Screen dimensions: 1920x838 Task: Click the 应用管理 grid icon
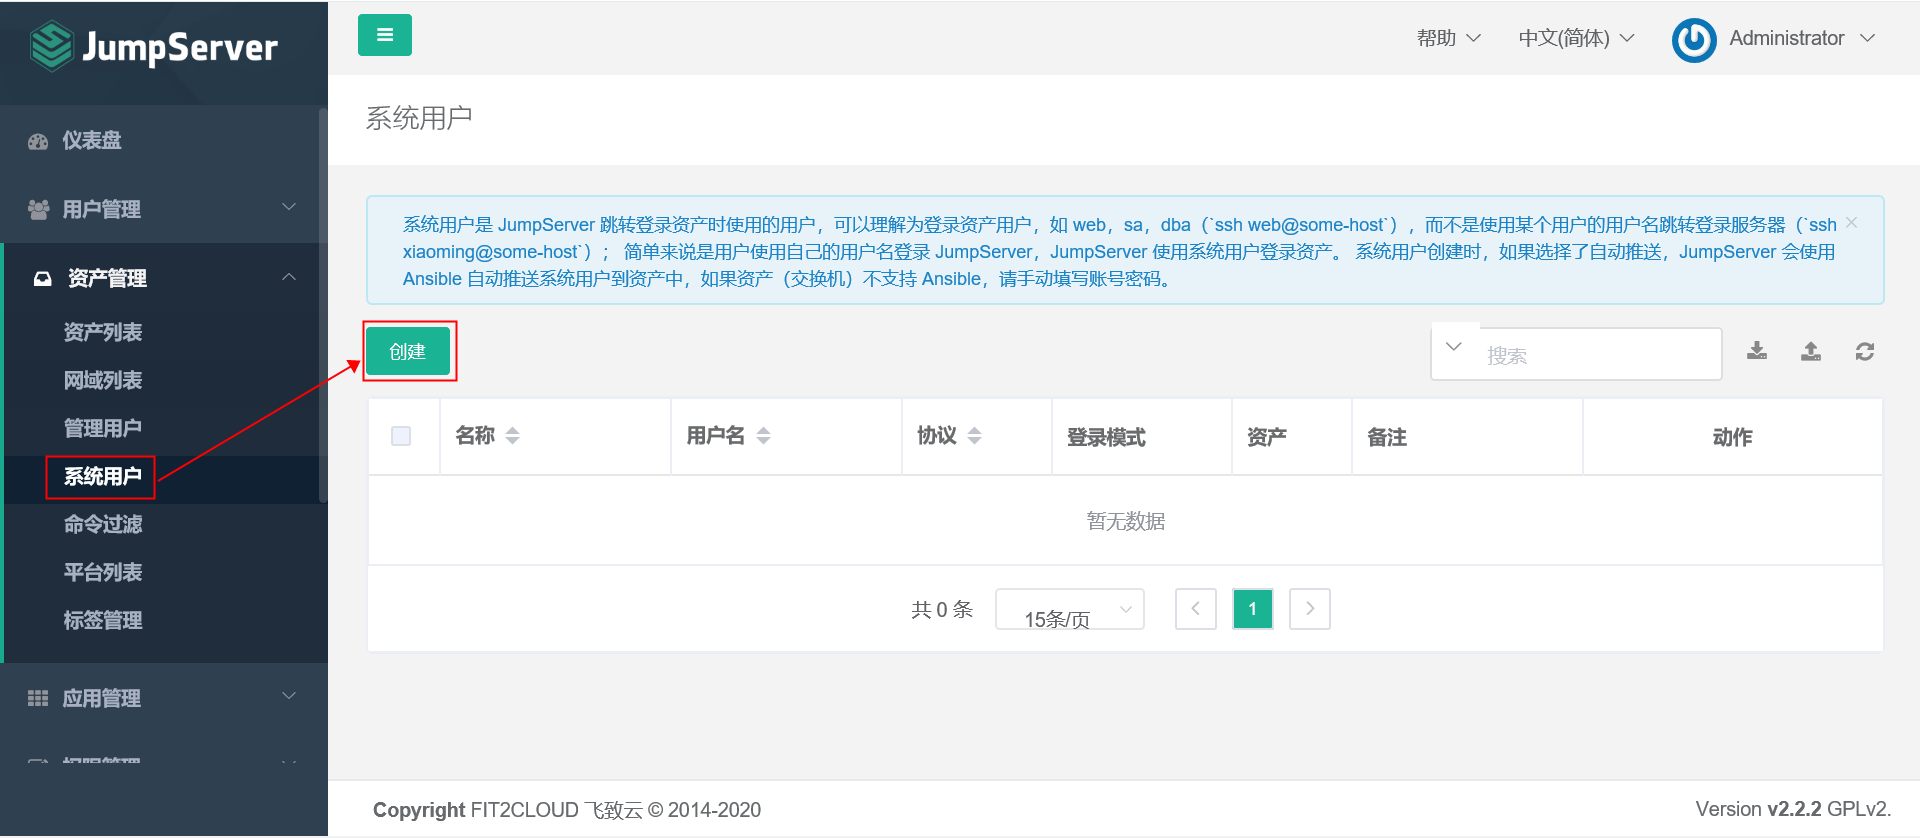tap(38, 698)
